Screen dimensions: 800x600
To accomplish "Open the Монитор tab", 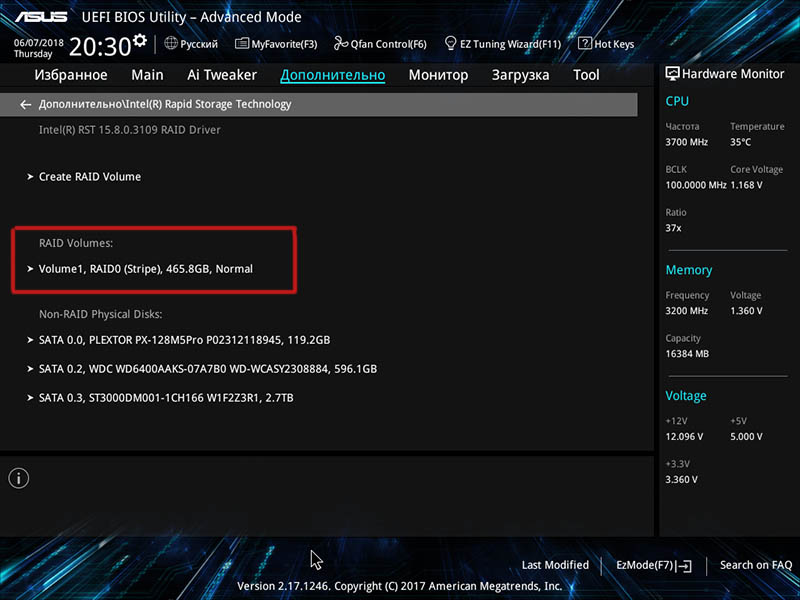I will [438, 75].
